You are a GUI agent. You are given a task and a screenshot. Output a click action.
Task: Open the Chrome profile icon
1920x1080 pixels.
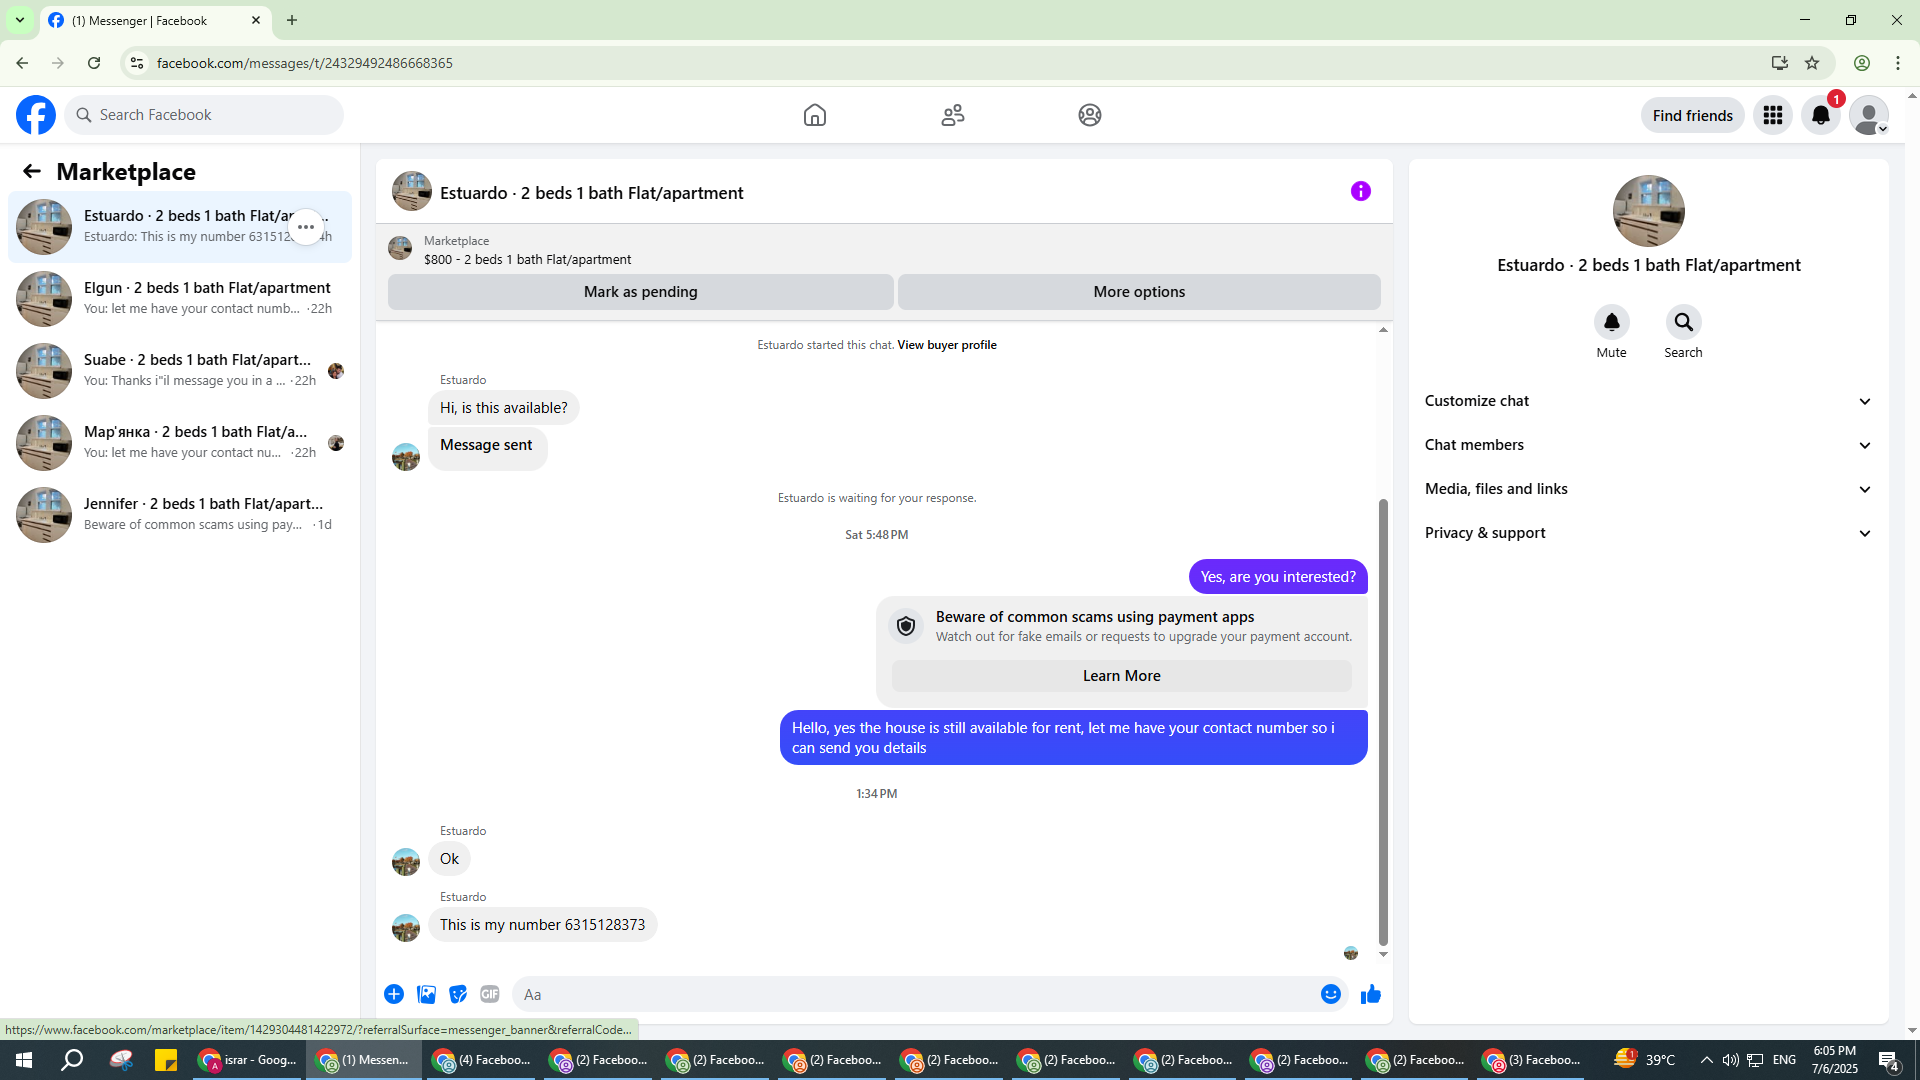(x=1862, y=63)
